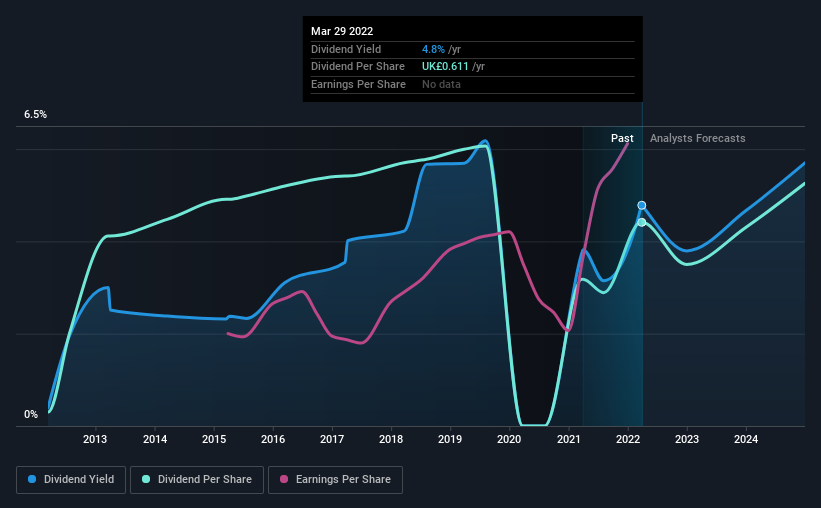This screenshot has height=508, width=821.
Task: Click the 2016 x-axis label
Action: pyautogui.click(x=273, y=439)
